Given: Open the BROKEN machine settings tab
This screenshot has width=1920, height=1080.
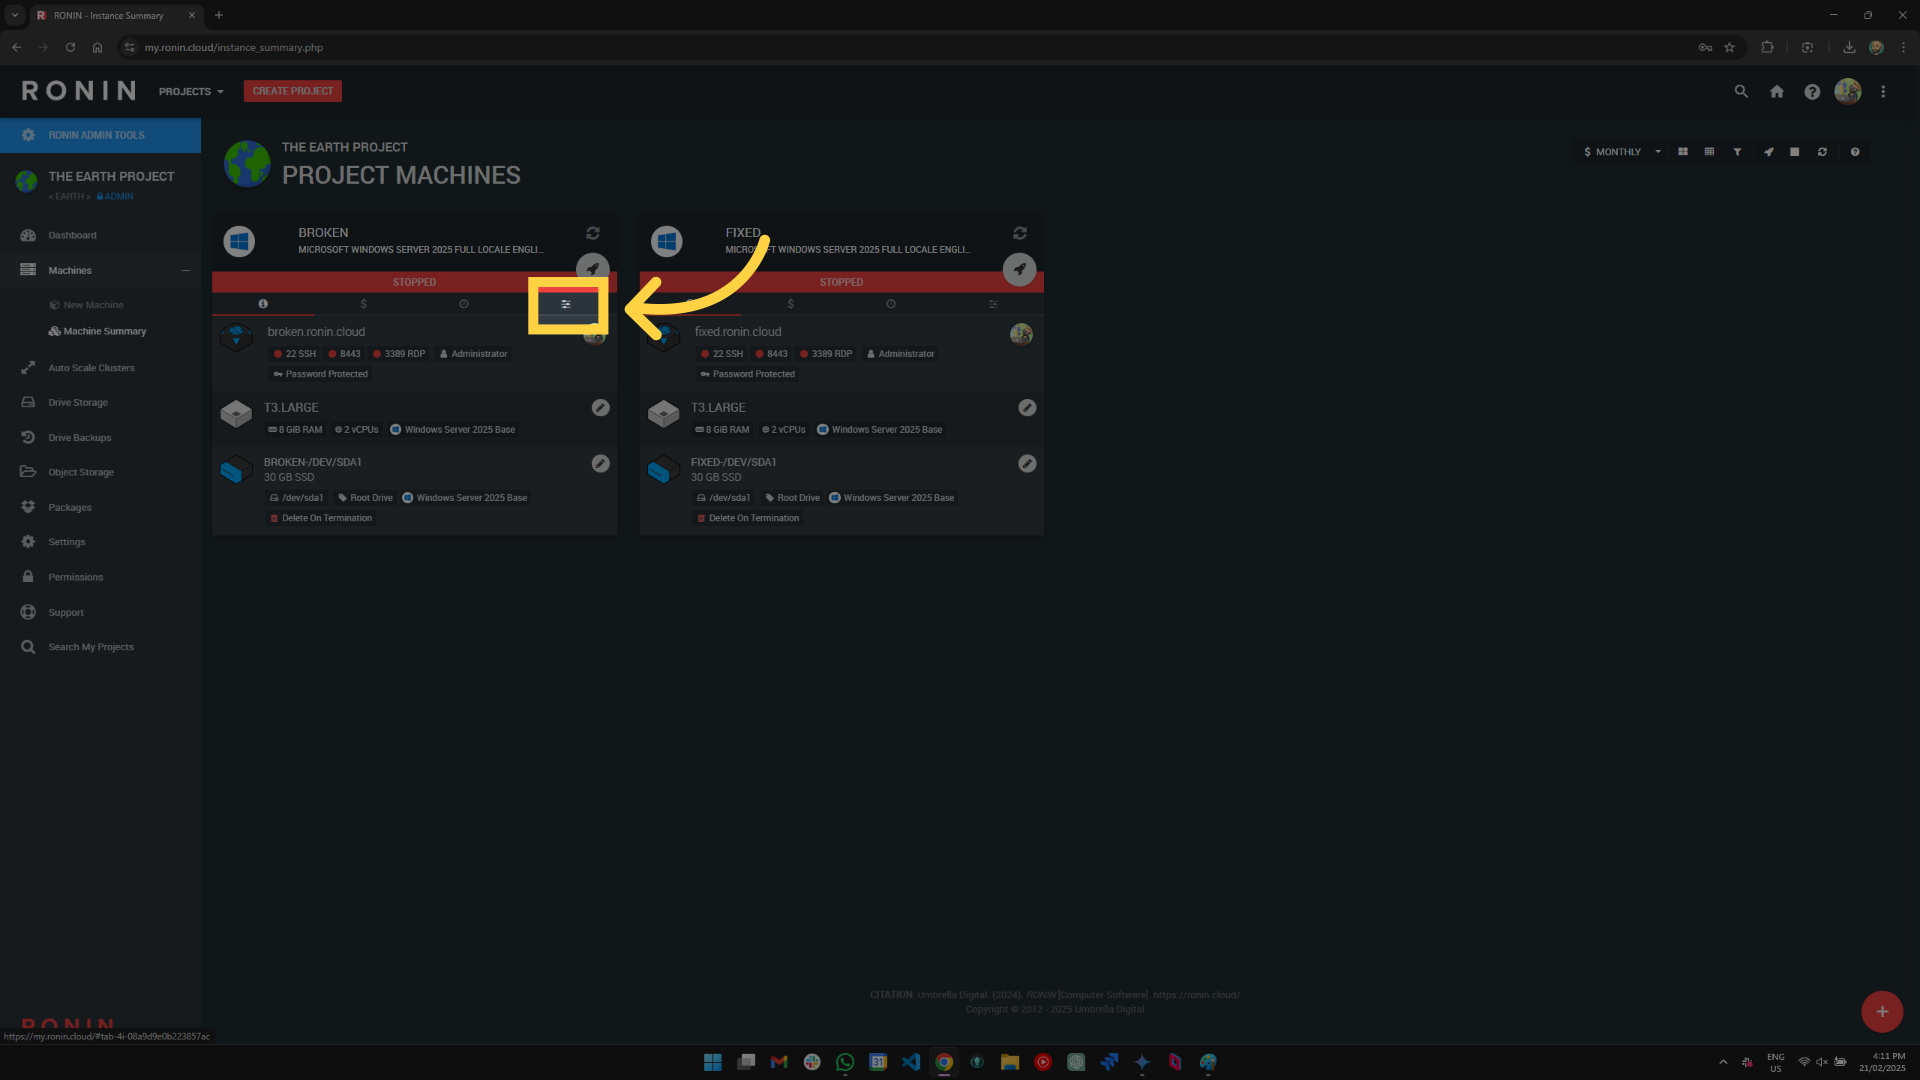Looking at the screenshot, I should click(x=566, y=304).
